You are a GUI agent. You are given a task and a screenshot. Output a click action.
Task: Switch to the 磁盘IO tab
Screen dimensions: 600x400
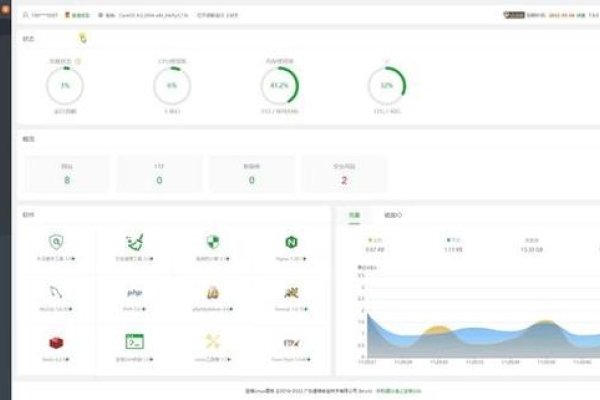393,214
